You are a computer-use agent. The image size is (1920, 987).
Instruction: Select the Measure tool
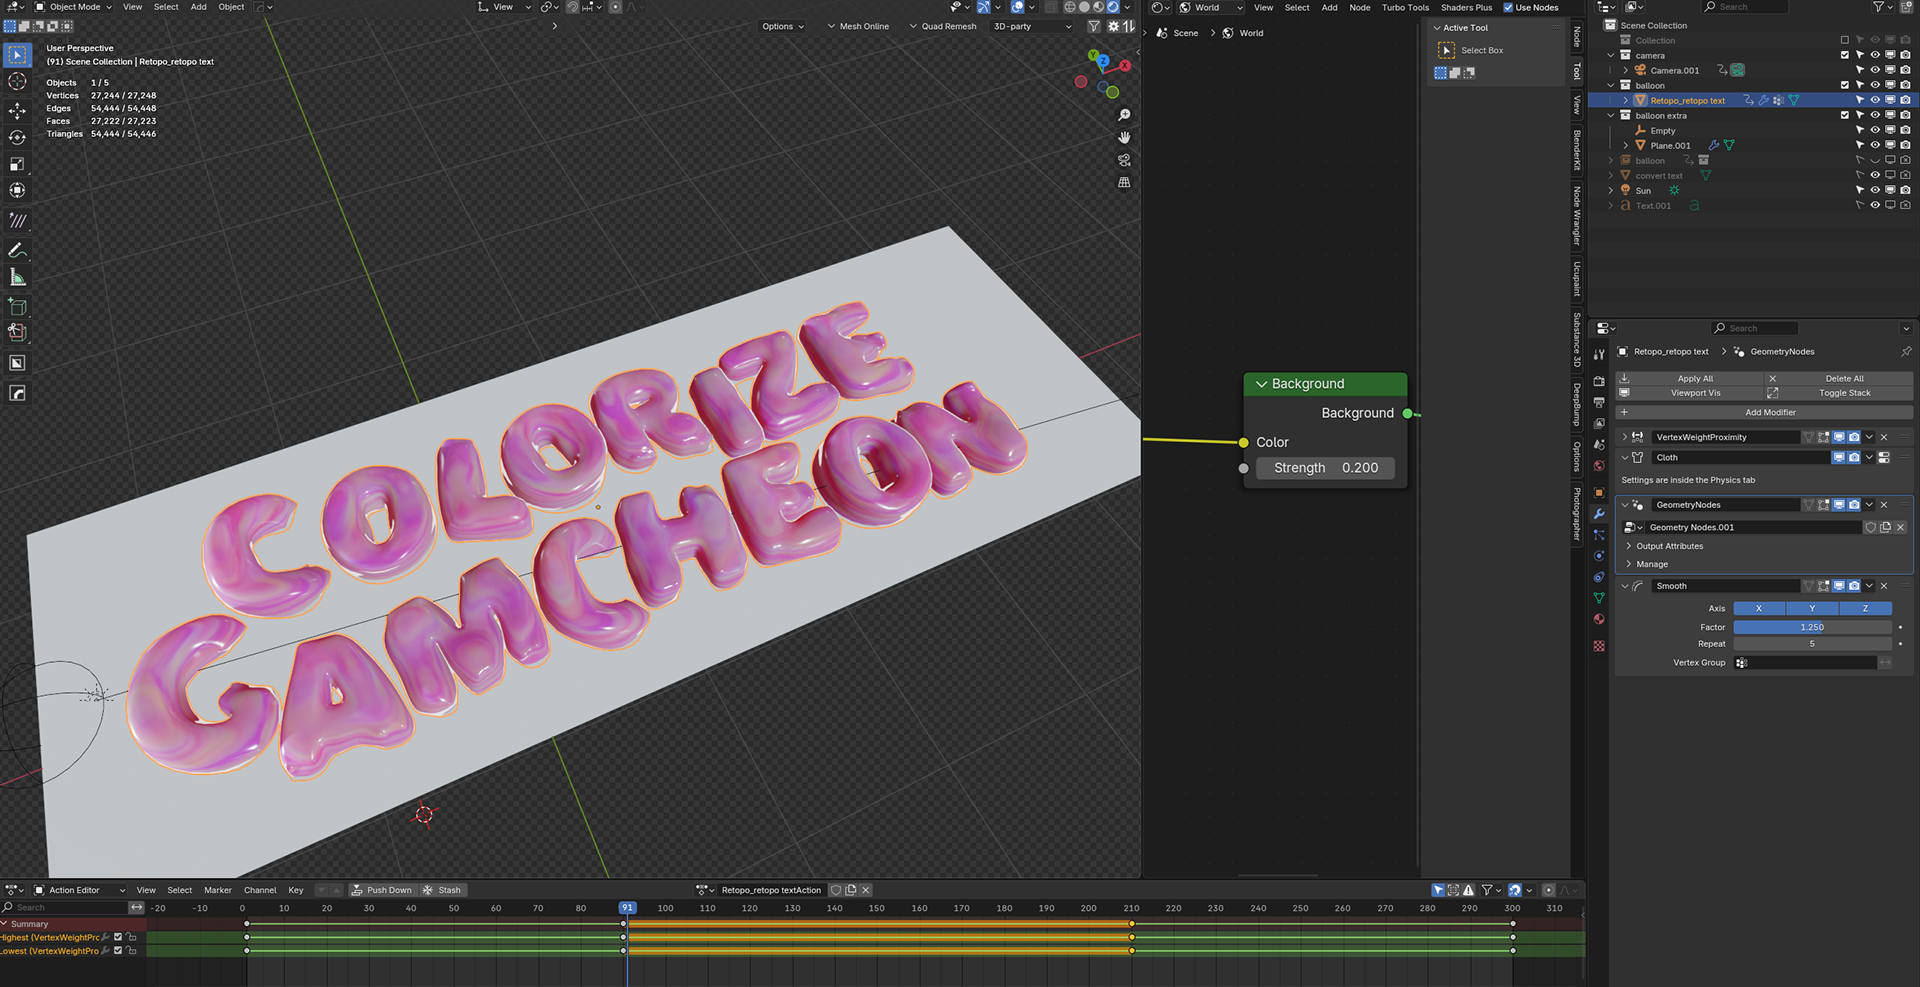coord(17,277)
